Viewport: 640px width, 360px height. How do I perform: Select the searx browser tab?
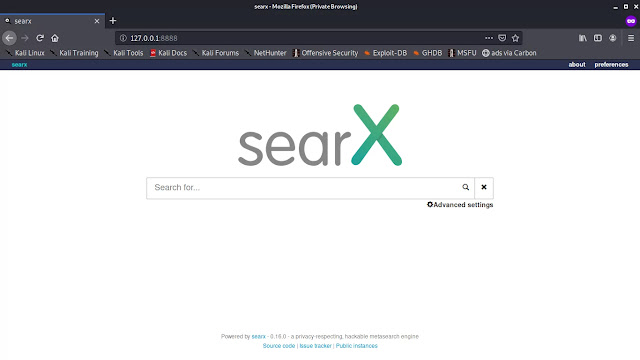52,21
